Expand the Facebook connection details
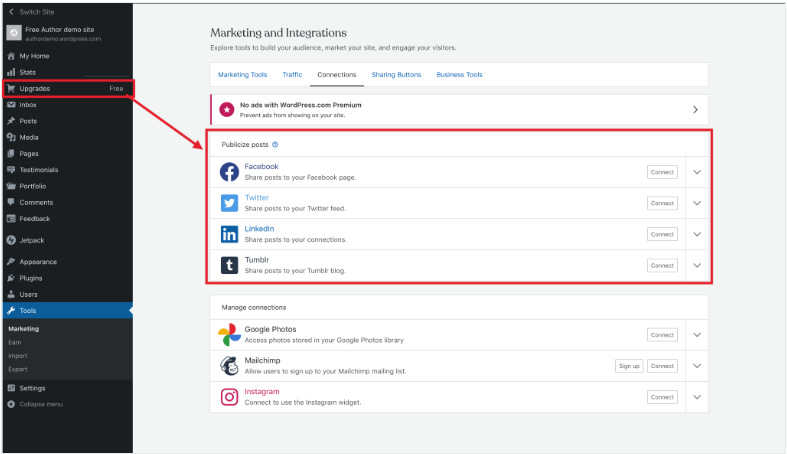This screenshot has height=454, width=787. coord(697,172)
